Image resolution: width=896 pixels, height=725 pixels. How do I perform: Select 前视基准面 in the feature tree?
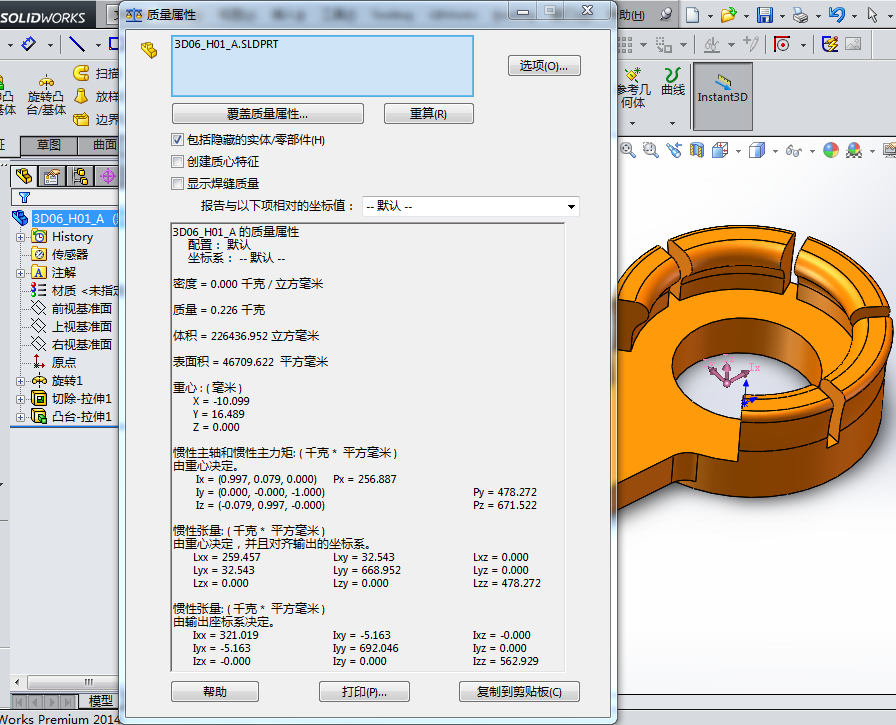click(x=81, y=308)
